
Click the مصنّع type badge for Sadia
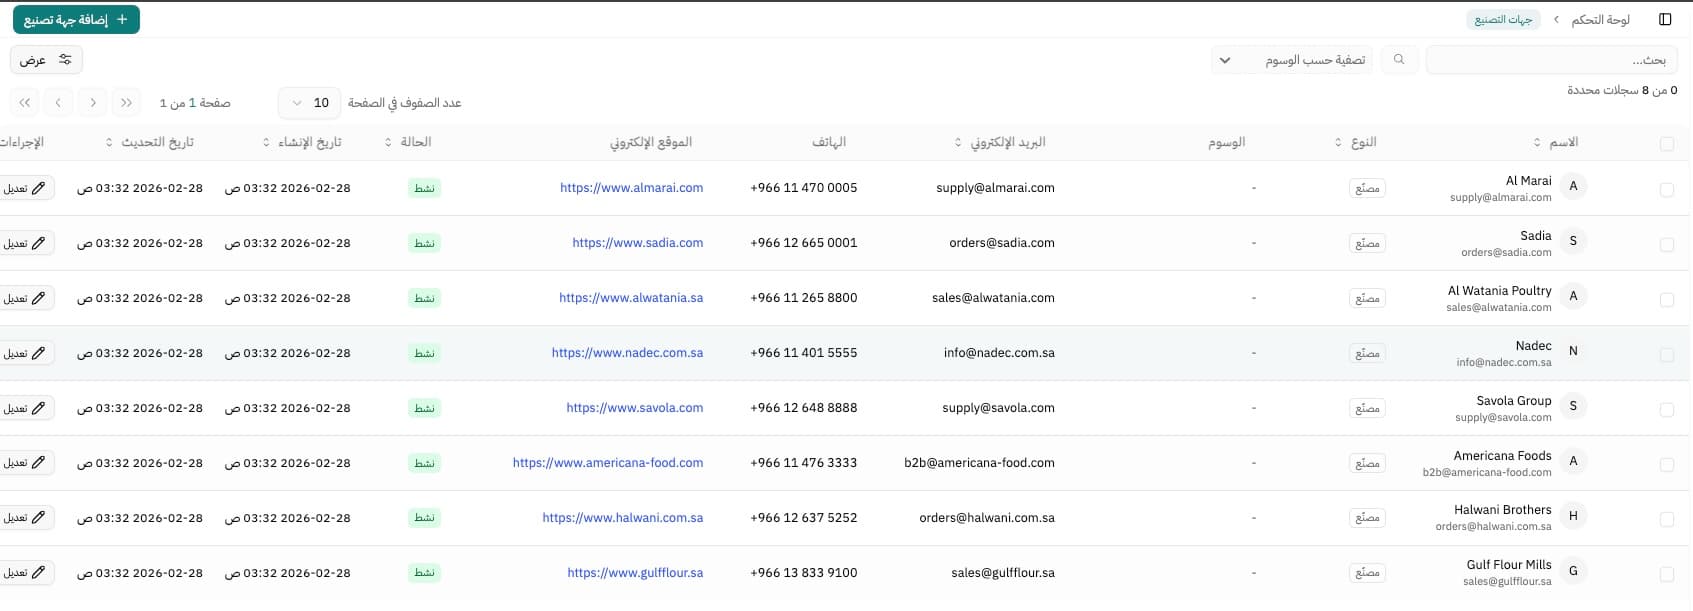pyautogui.click(x=1367, y=243)
